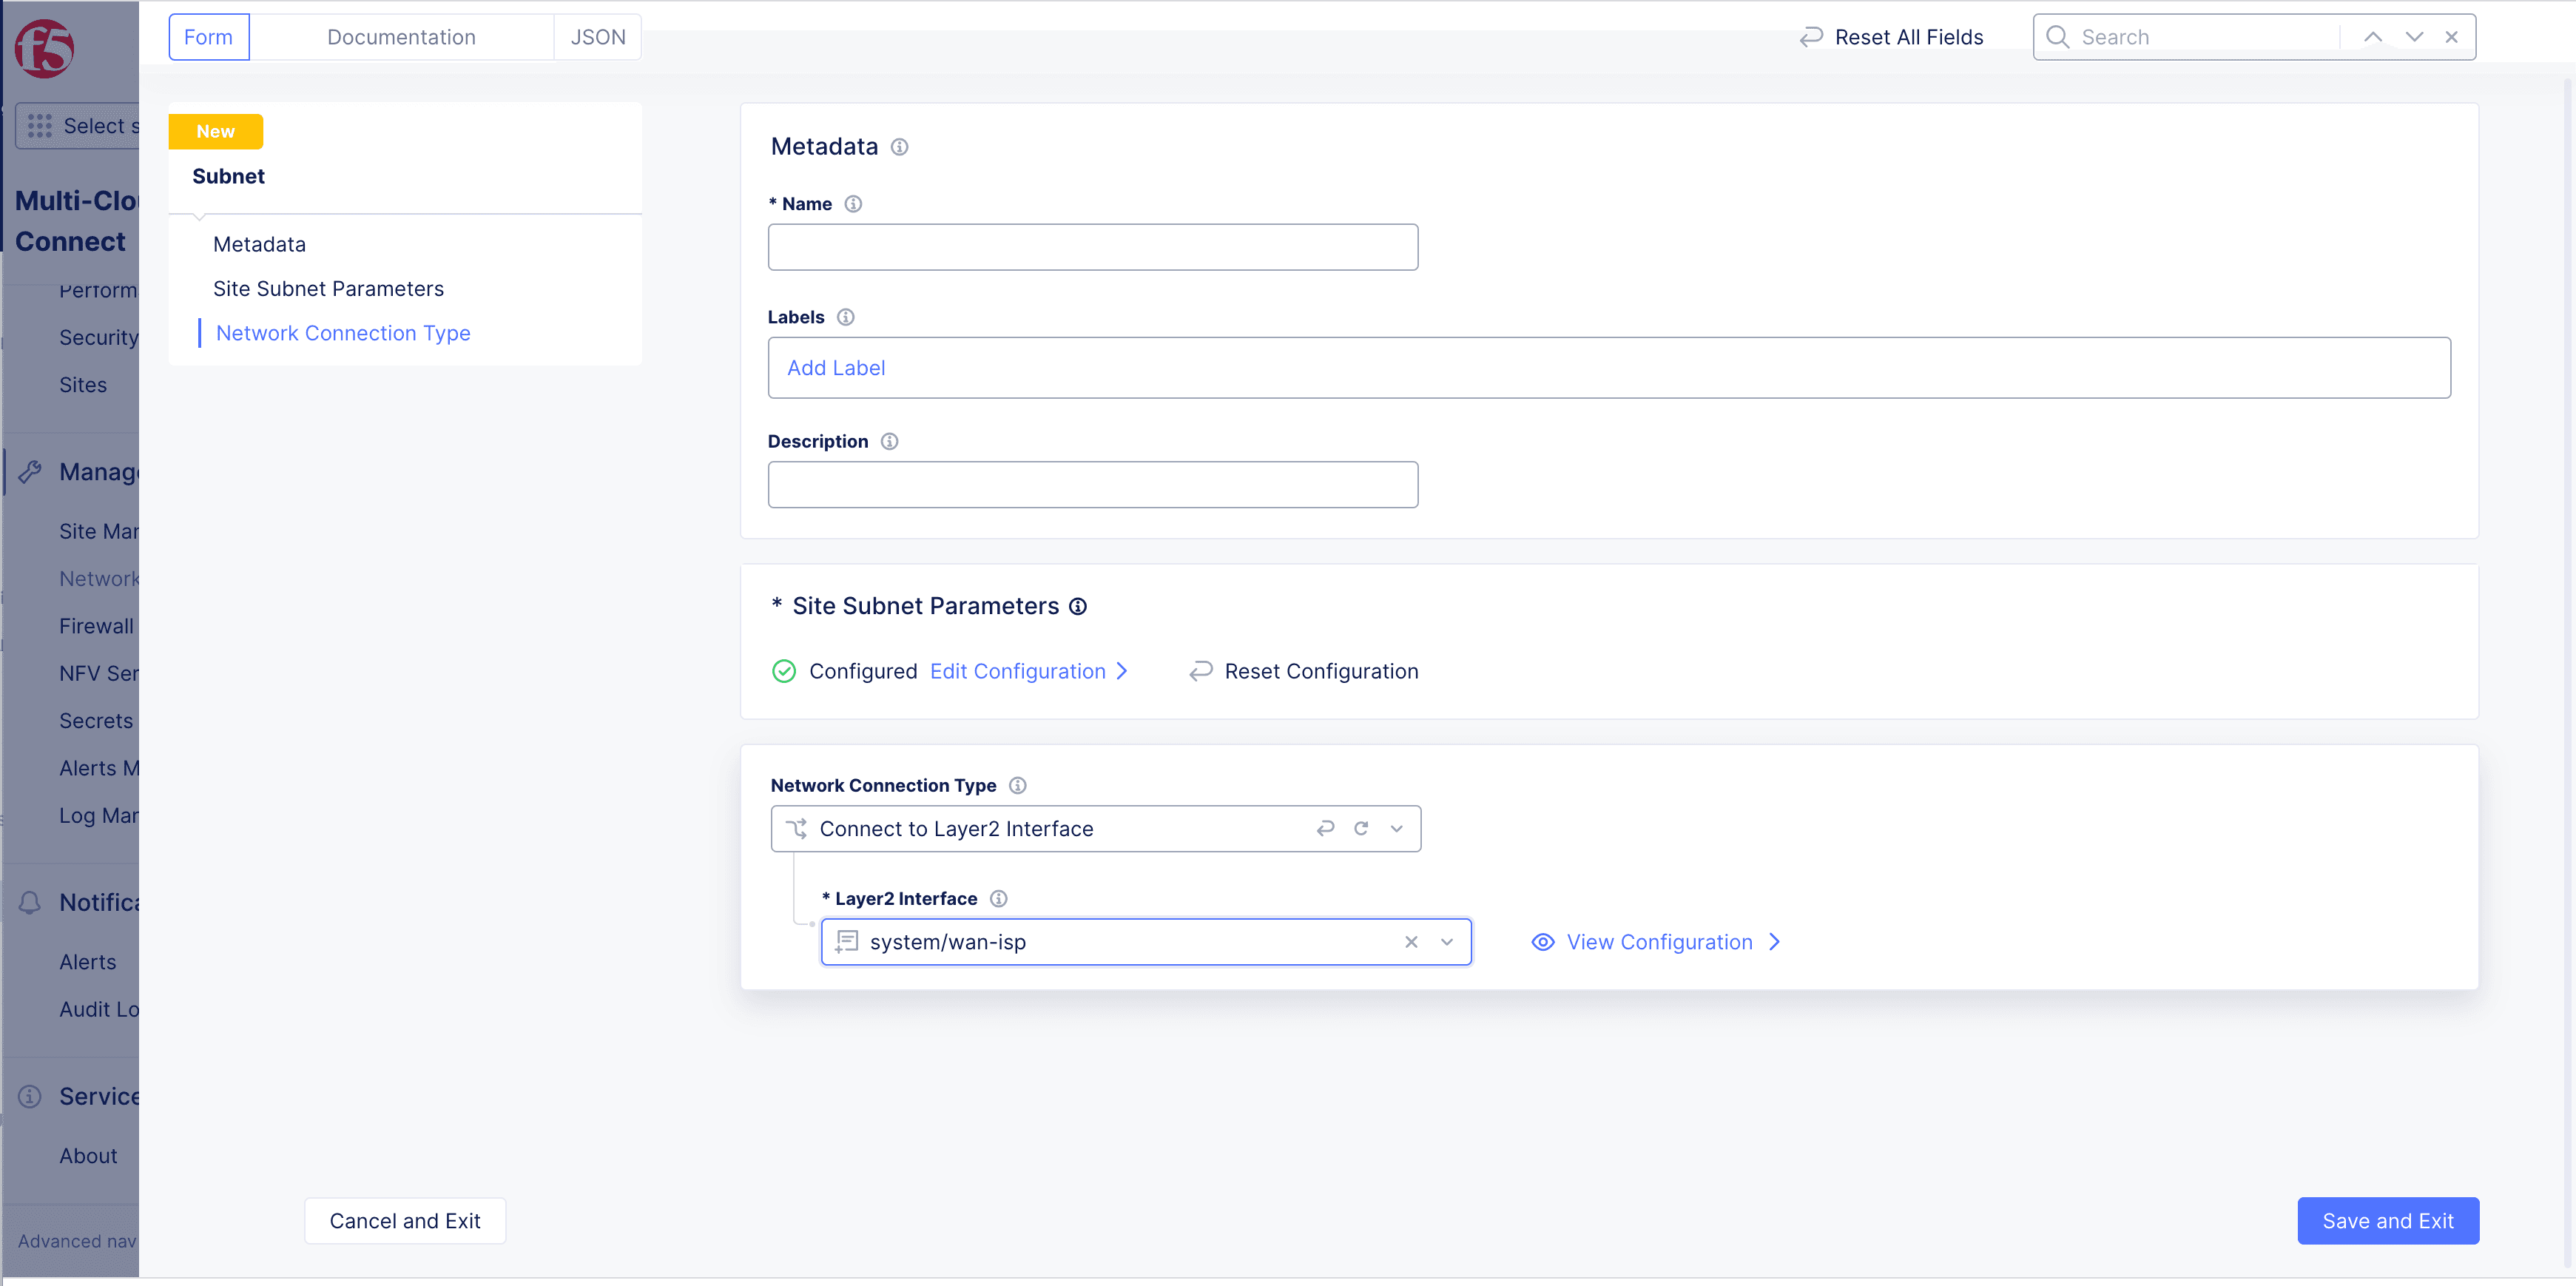
Task: Jump to next search result arrow
Action: coord(2414,37)
